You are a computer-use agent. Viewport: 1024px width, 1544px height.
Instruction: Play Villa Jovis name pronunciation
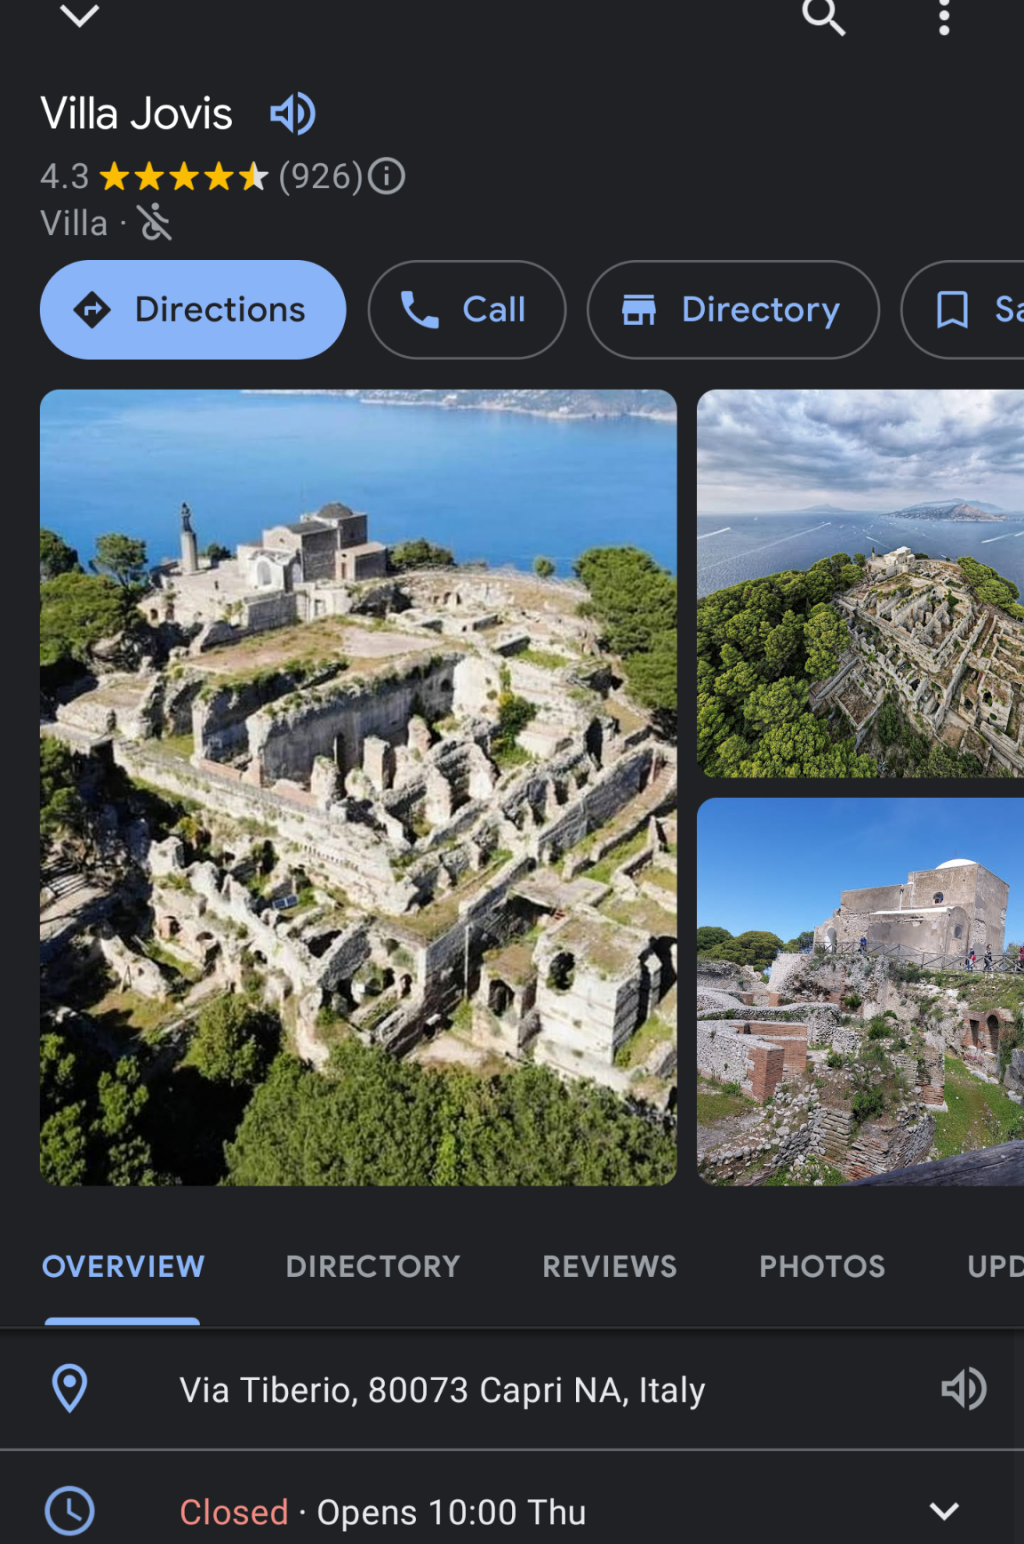click(292, 114)
